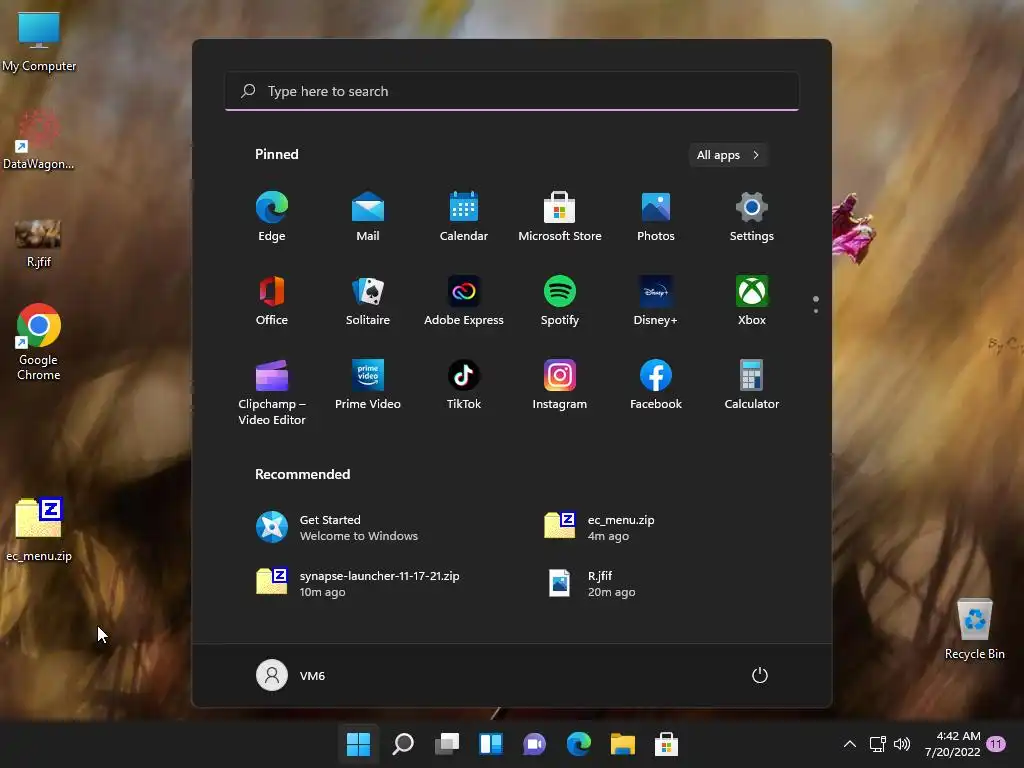Open the Calendar app
1024x768 pixels.
(x=464, y=216)
